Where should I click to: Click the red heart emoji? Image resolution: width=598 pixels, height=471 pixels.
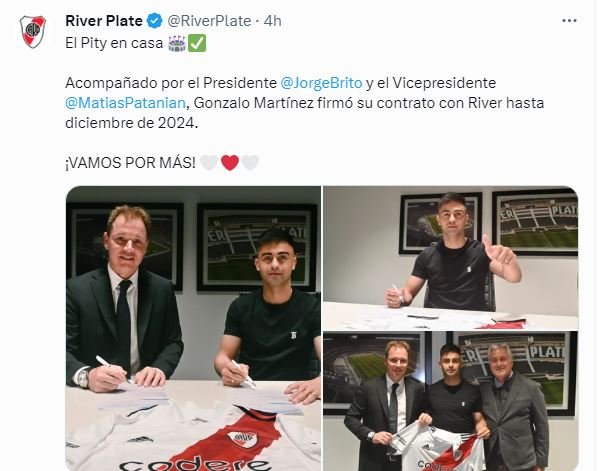pos(230,163)
